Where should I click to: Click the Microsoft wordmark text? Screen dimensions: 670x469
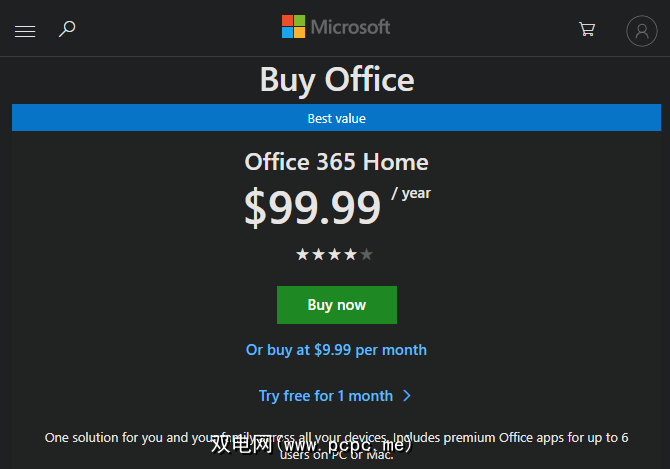[350, 27]
